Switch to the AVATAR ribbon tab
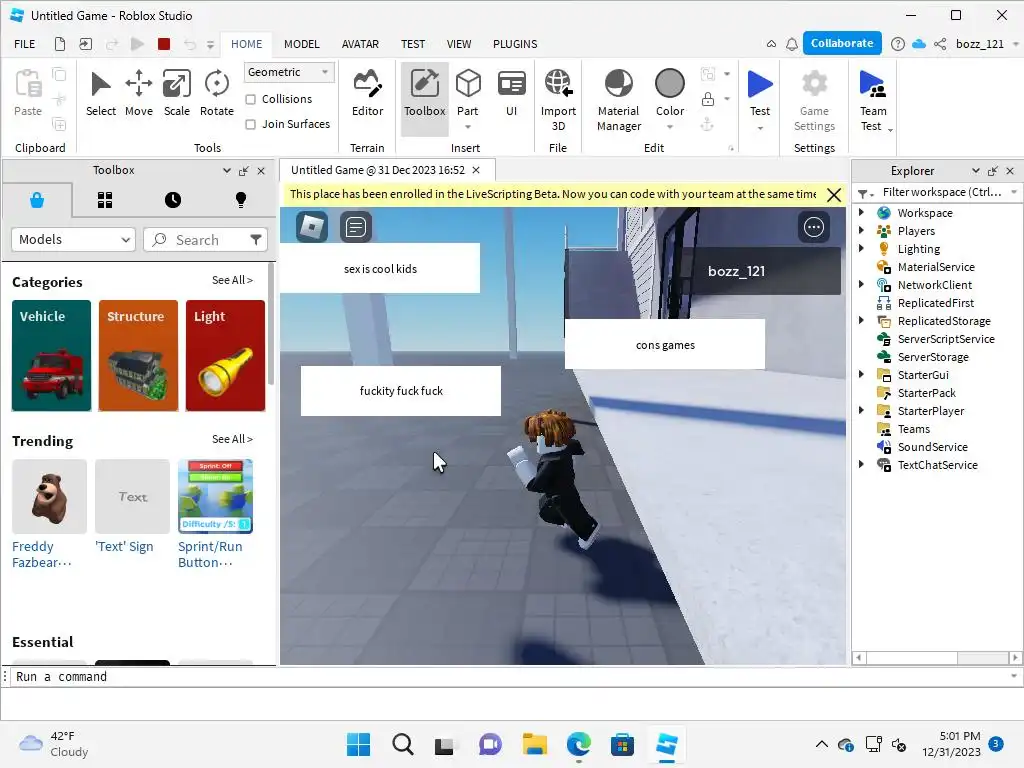Screen dimensions: 1024x768 (x=360, y=44)
